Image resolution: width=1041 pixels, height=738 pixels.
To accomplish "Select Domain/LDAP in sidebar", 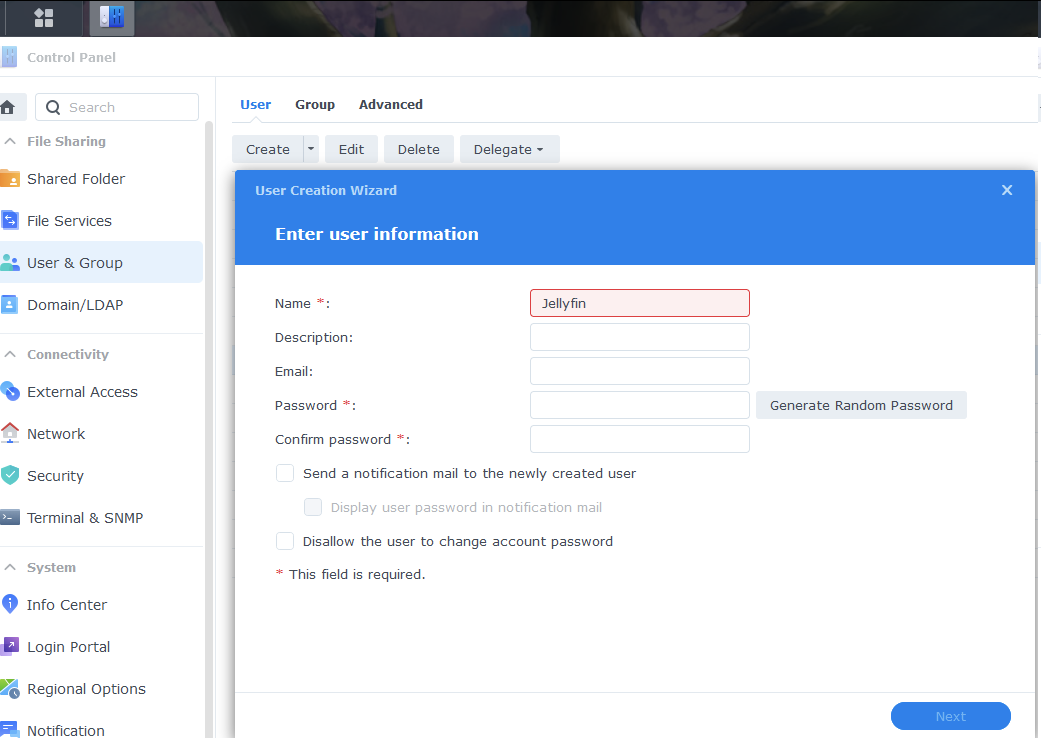I will pyautogui.click(x=75, y=305).
